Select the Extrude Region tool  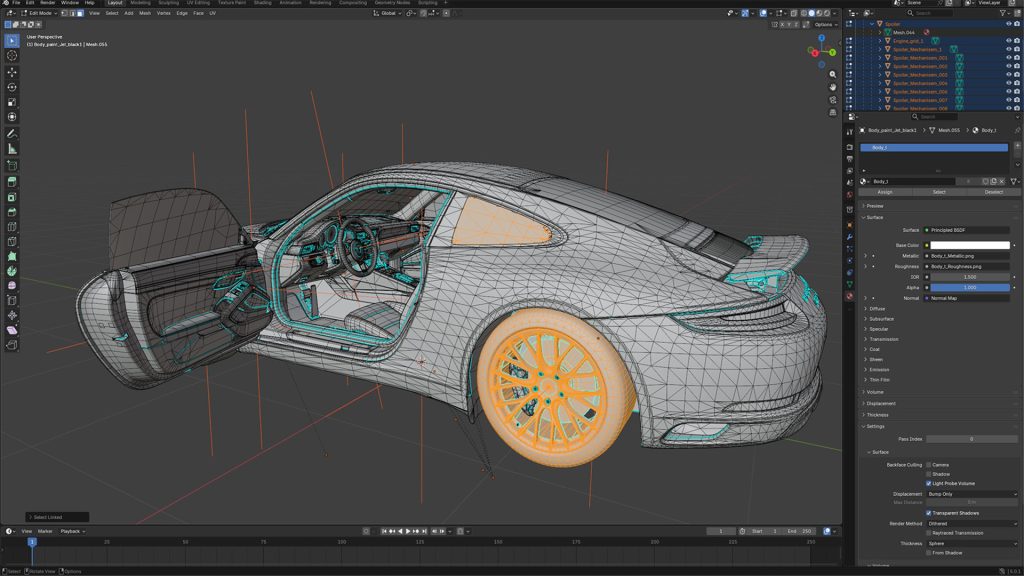12,182
